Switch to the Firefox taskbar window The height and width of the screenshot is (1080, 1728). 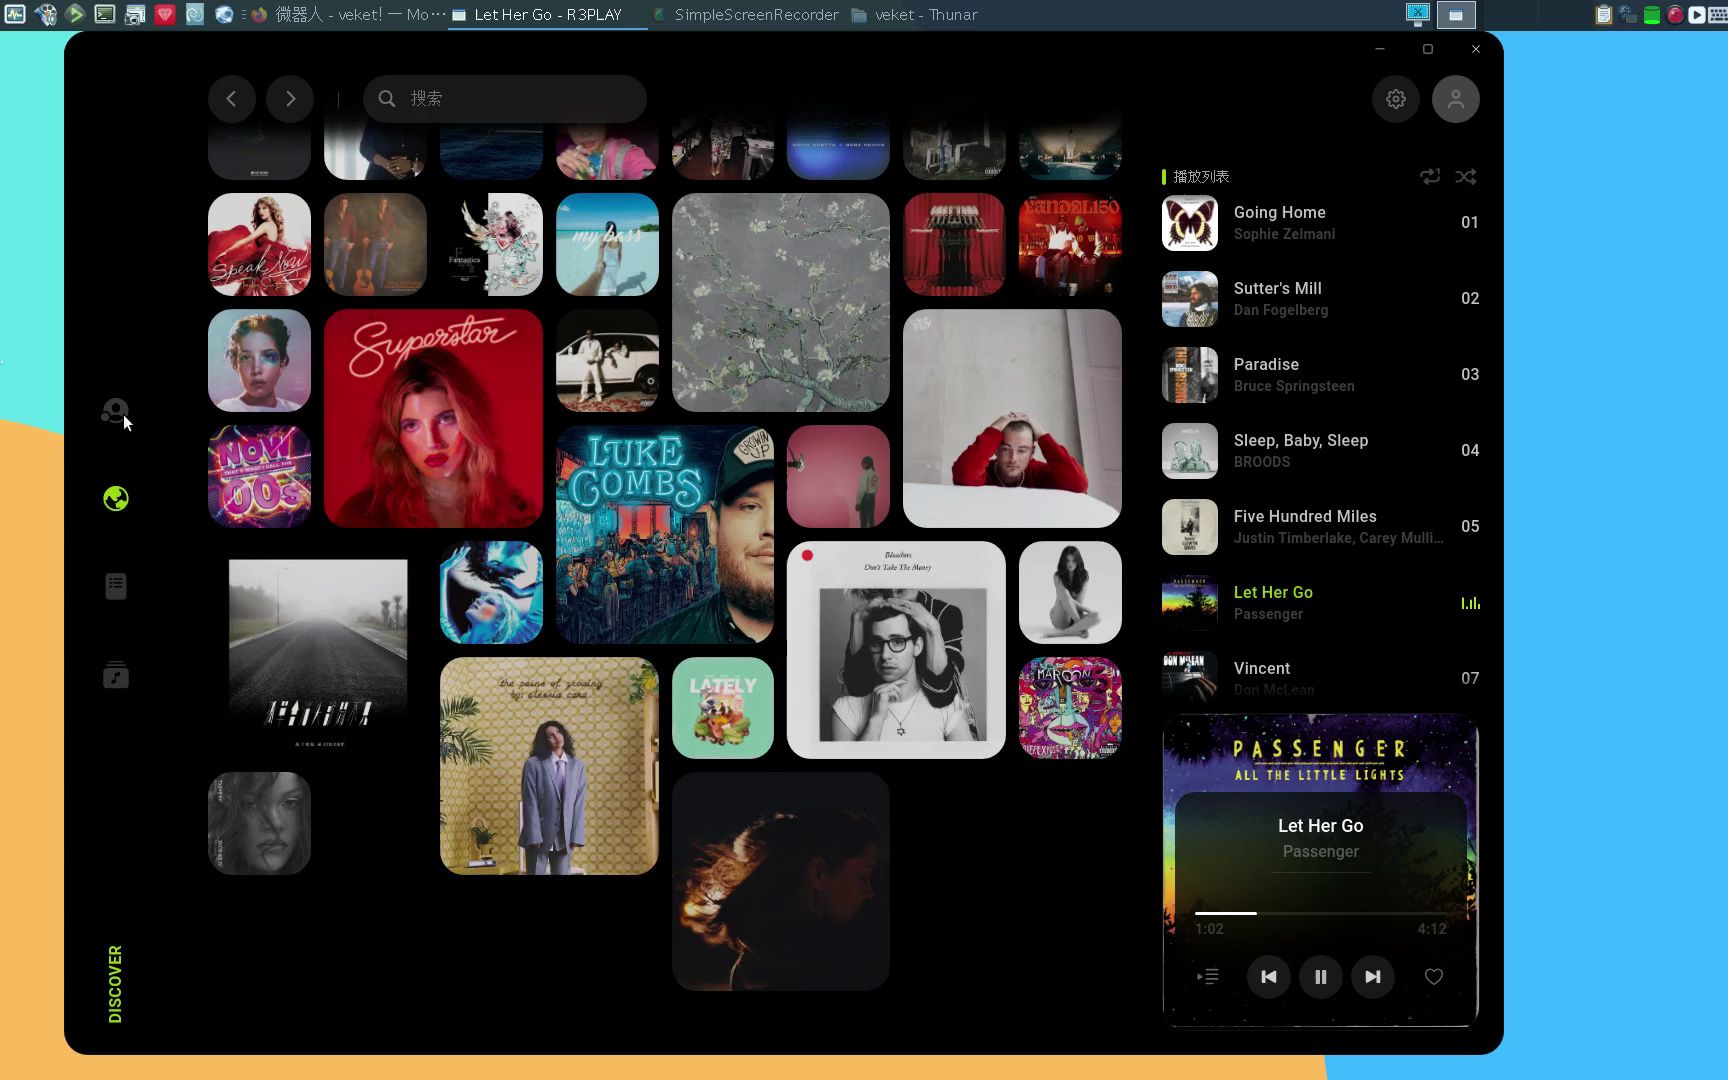347,15
